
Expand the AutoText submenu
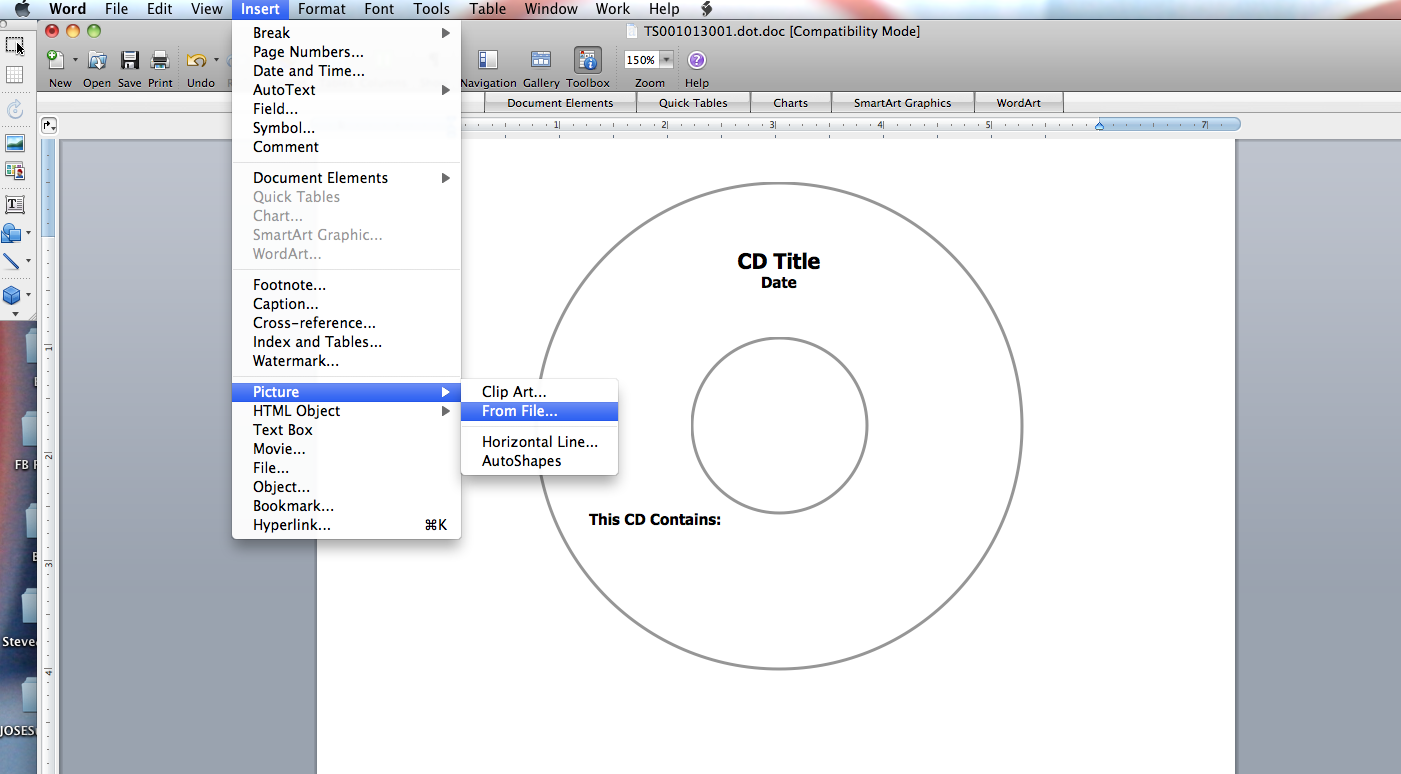[346, 90]
